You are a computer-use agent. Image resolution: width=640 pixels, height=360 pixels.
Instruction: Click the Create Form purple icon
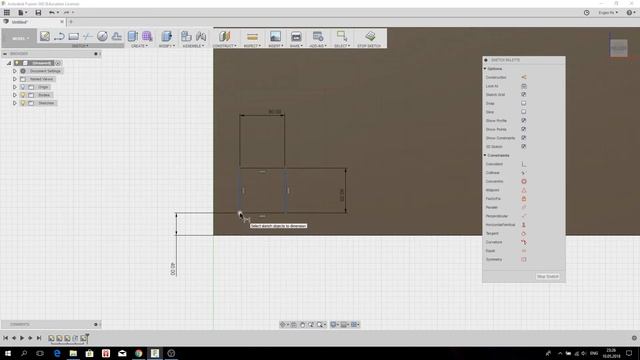click(147, 36)
